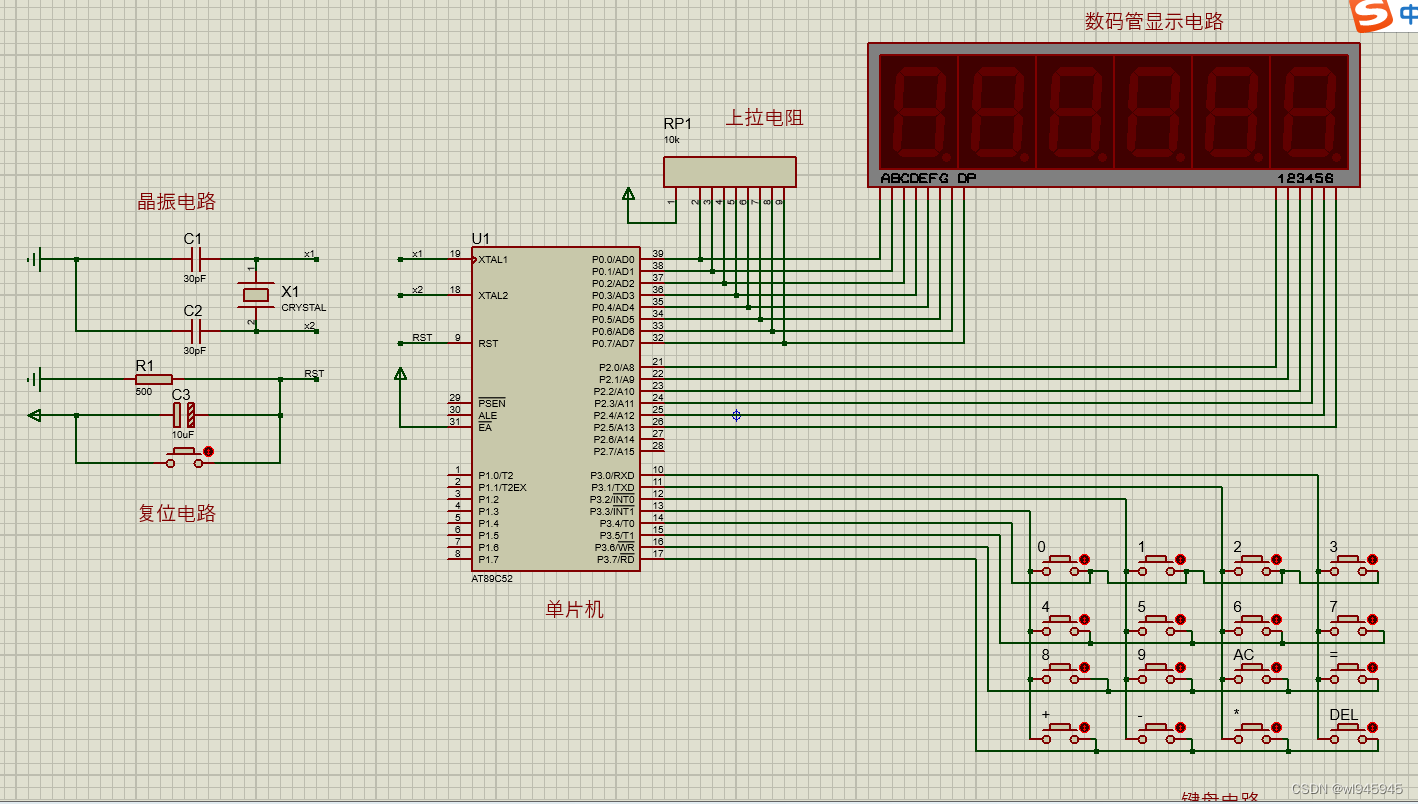The image size is (1418, 804).
Task: Select the U1 AT89C52 microcontroller body
Action: [556, 409]
